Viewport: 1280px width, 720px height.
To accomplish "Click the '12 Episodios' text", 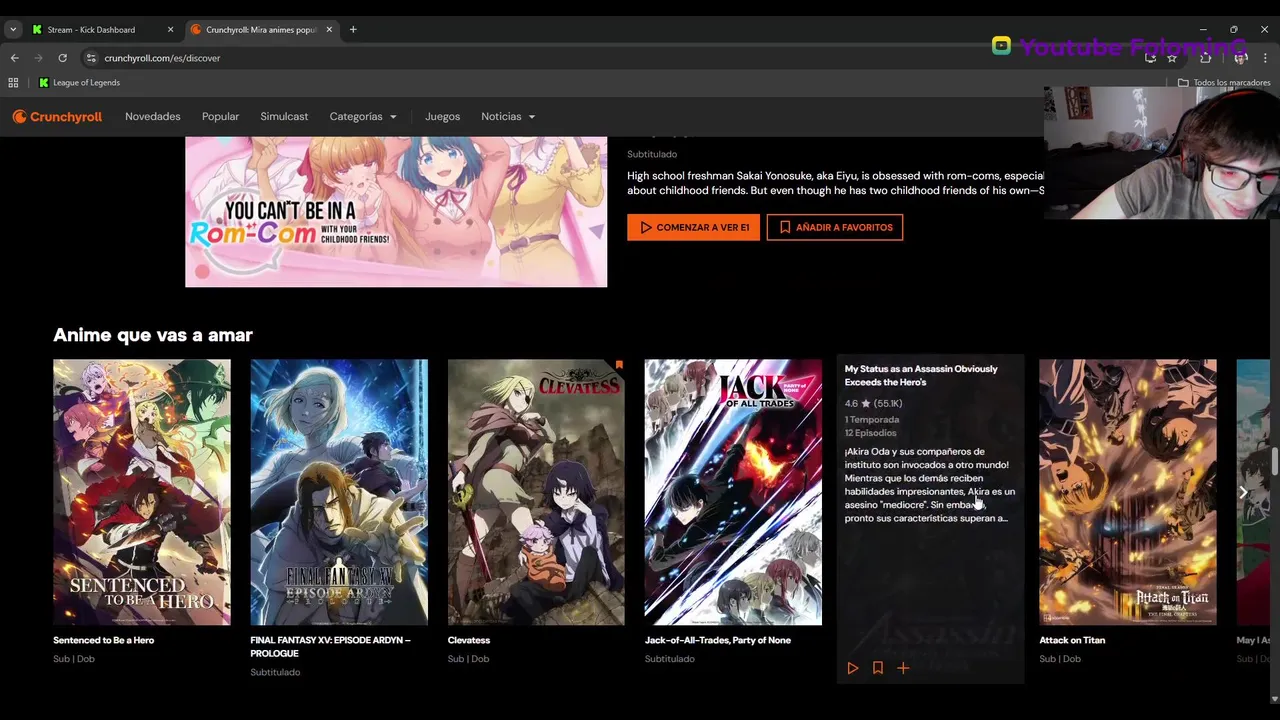I will [870, 433].
